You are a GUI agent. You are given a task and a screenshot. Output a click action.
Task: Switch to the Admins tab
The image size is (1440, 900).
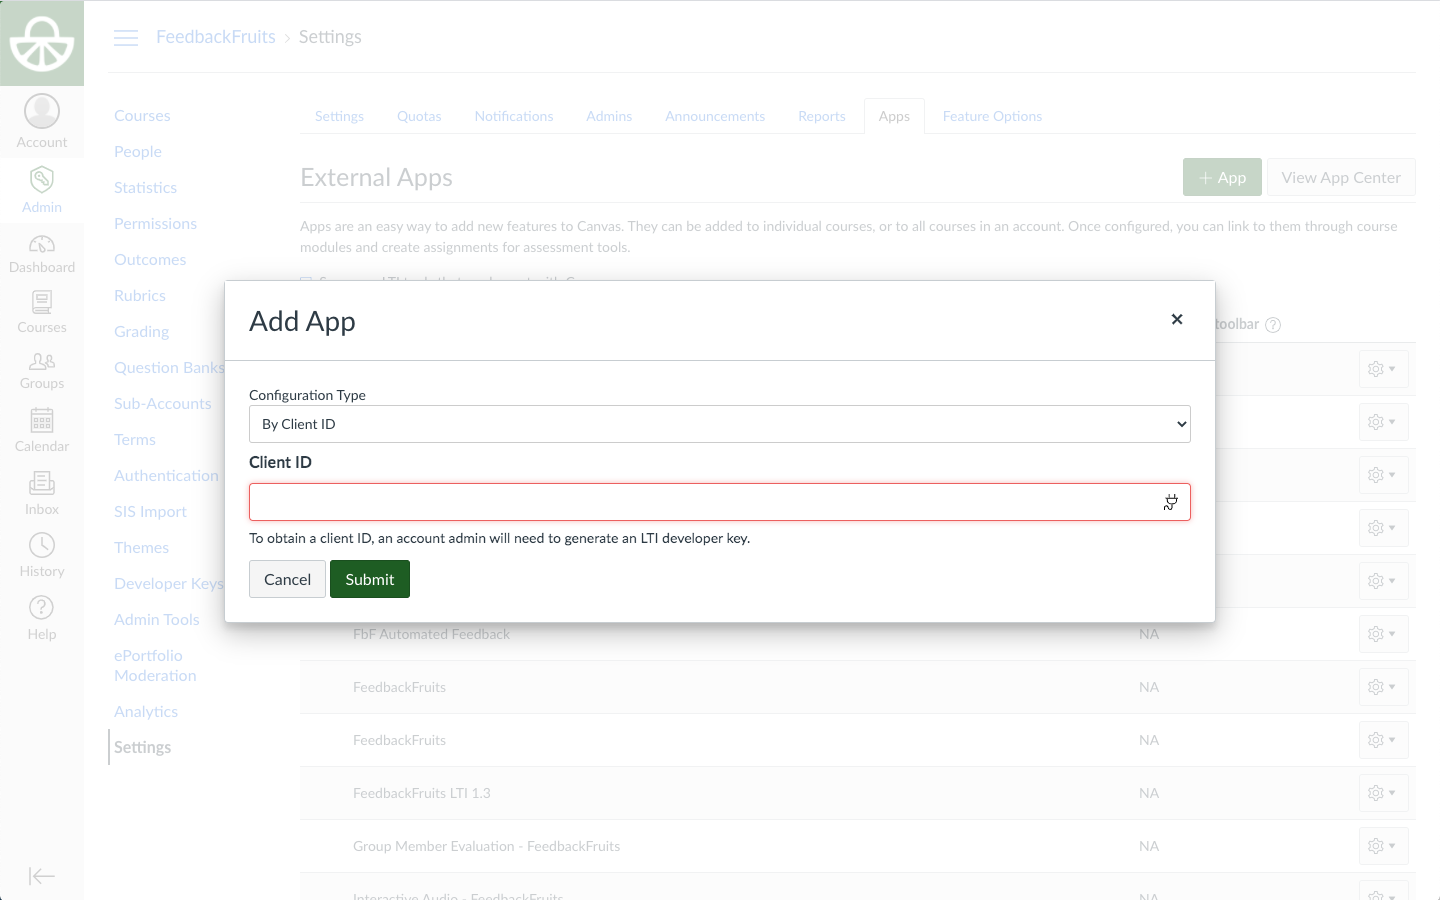[609, 116]
